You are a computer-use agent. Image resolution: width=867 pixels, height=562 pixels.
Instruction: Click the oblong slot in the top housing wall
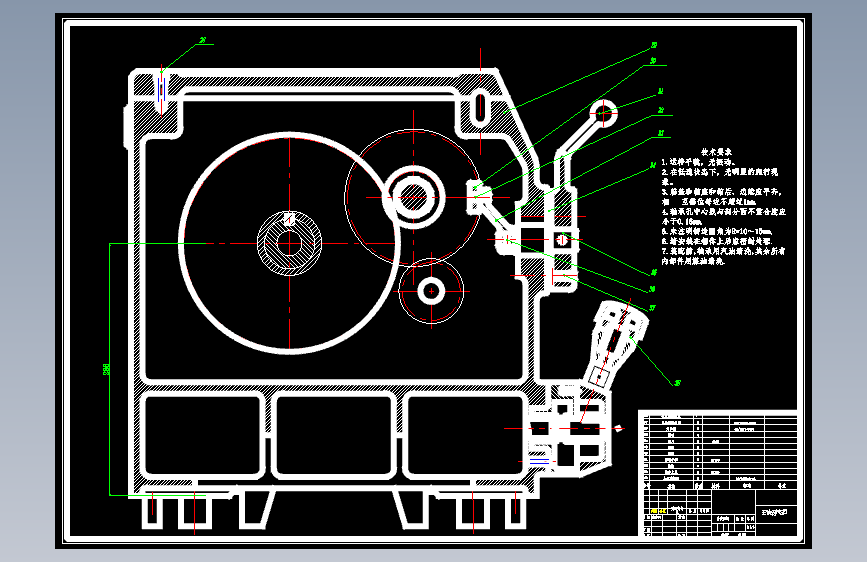tap(480, 106)
